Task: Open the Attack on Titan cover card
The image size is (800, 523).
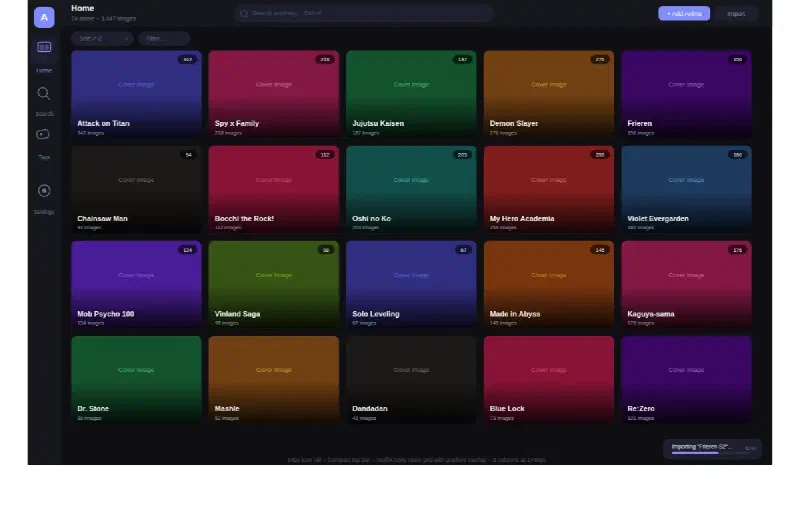Action: pos(136,94)
